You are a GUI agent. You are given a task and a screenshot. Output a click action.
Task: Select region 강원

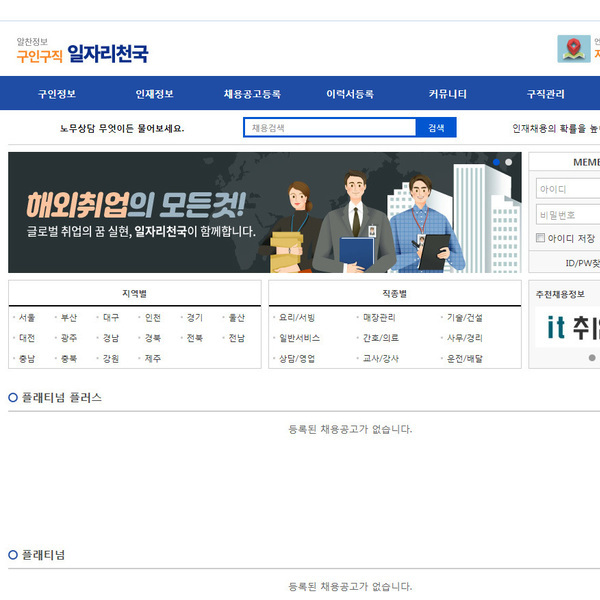[x=111, y=359]
